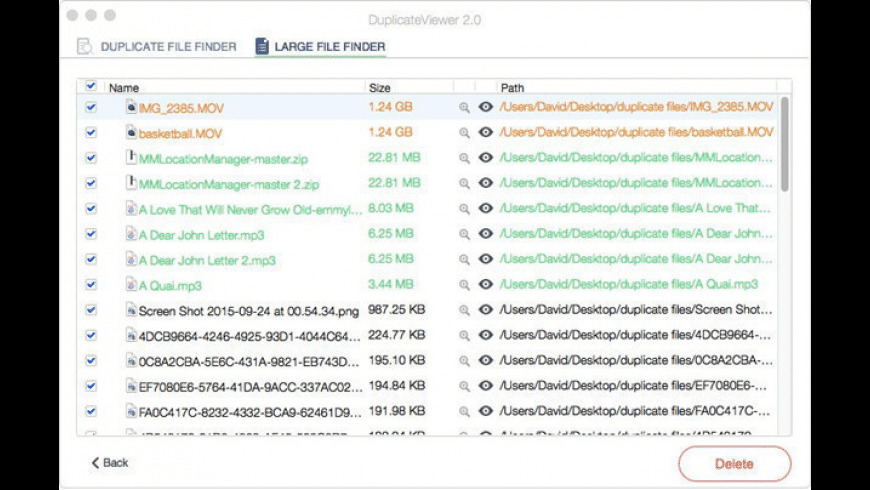Click magnifier icon for IMG_2385.MOV row

464,107
